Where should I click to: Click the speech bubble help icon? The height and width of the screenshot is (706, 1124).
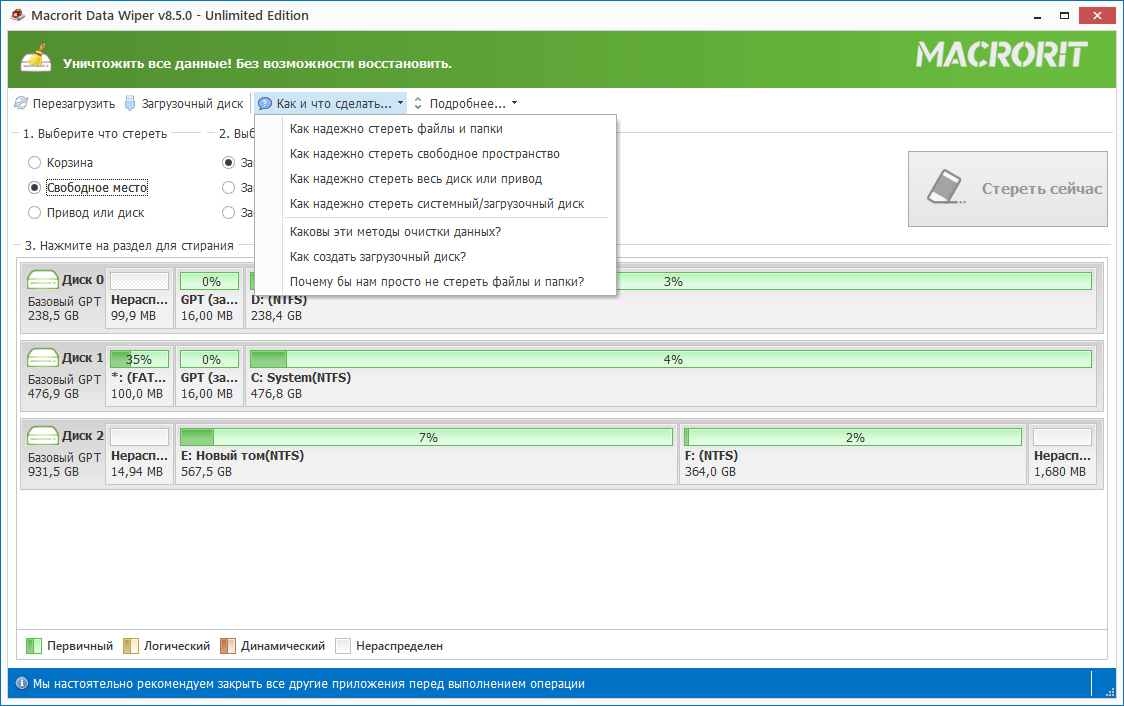click(265, 103)
